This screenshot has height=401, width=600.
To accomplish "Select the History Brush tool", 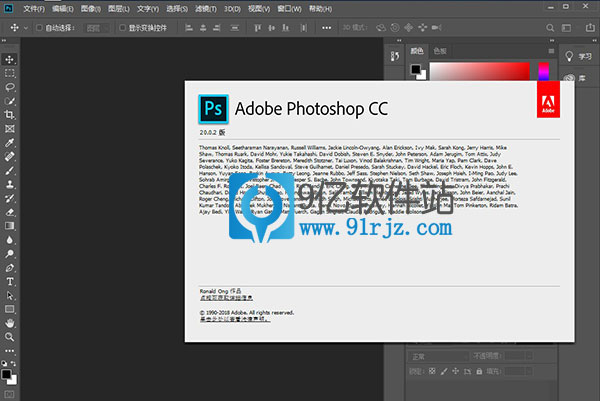I will coord(10,198).
